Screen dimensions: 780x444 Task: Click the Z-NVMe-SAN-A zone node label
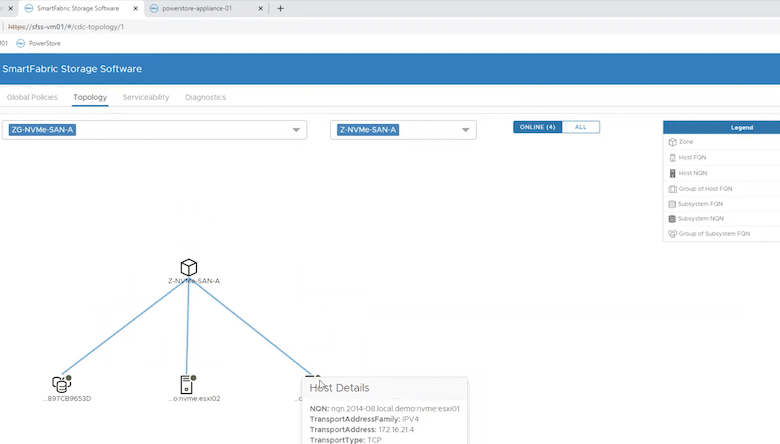tap(194, 281)
